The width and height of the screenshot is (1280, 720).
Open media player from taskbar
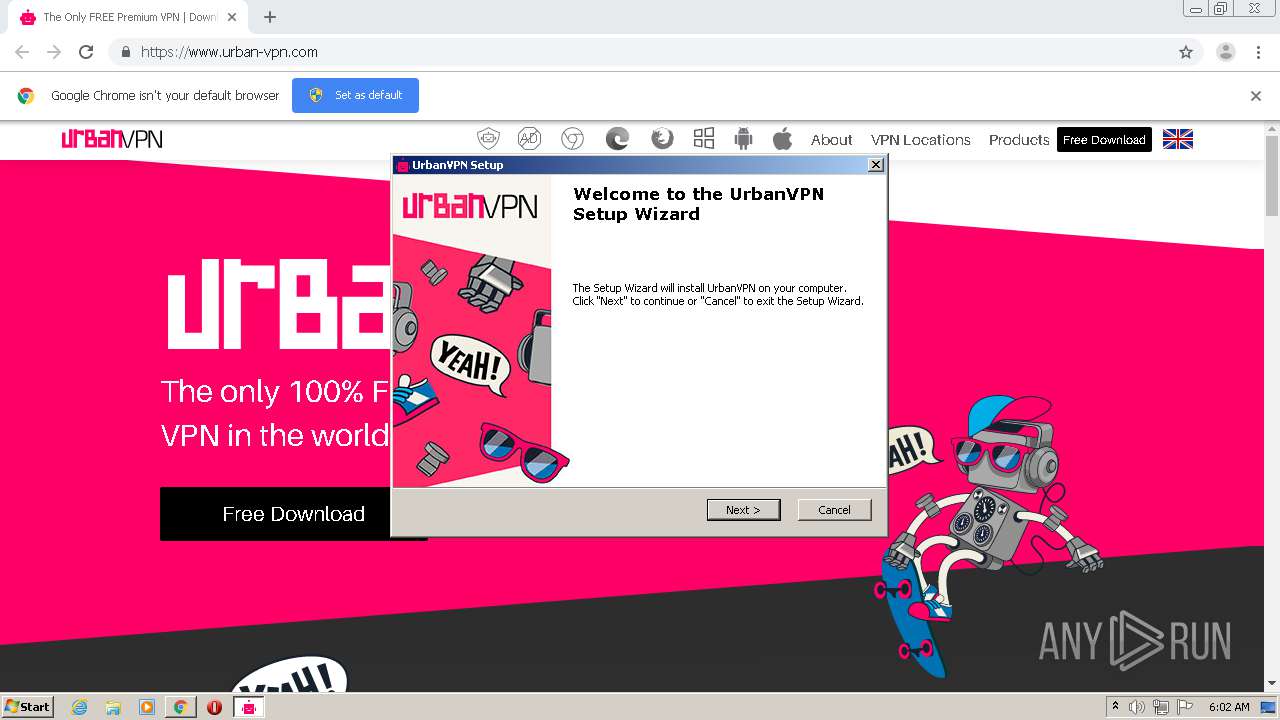pos(147,707)
